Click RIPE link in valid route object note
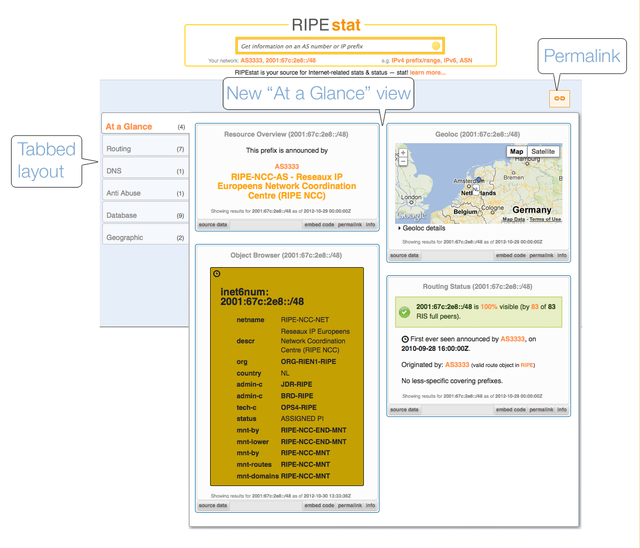Image resolution: width=640 pixels, height=548 pixels. [x=527, y=365]
